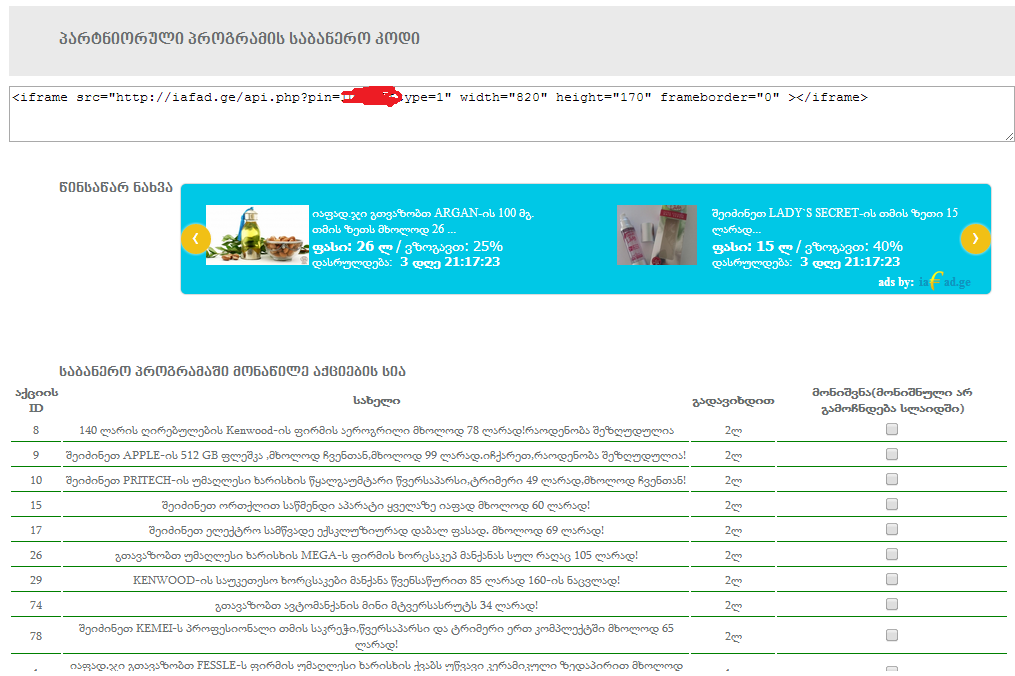Tick checkbox for KENWOOD row ID 29
This screenshot has height=676, width=1015.
[x=892, y=579]
